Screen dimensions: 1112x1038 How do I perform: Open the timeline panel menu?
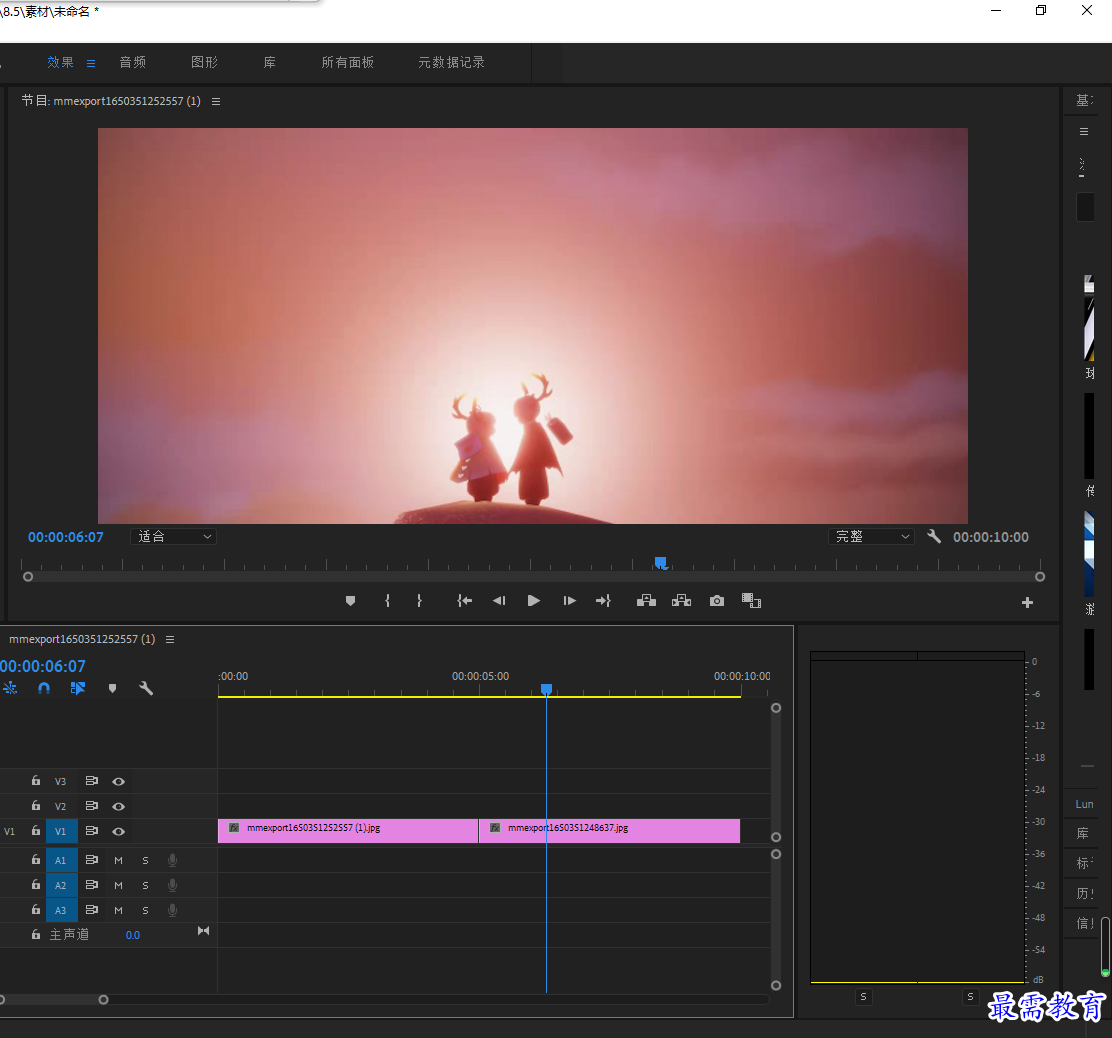(169, 639)
